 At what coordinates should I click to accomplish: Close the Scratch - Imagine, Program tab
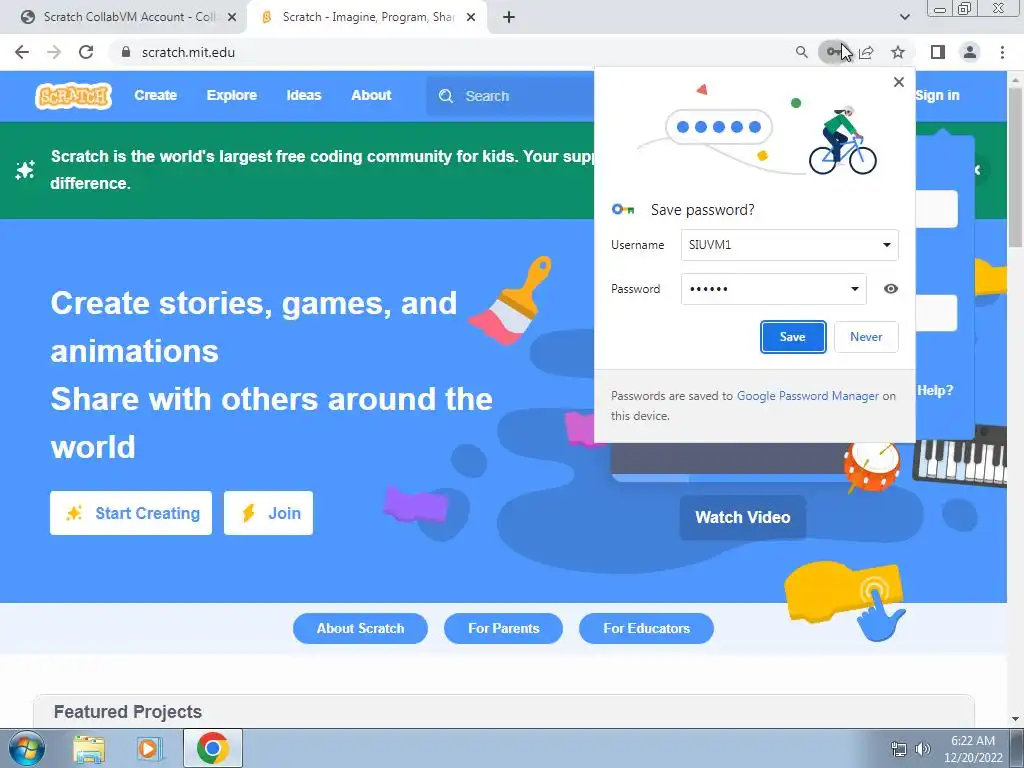[471, 17]
